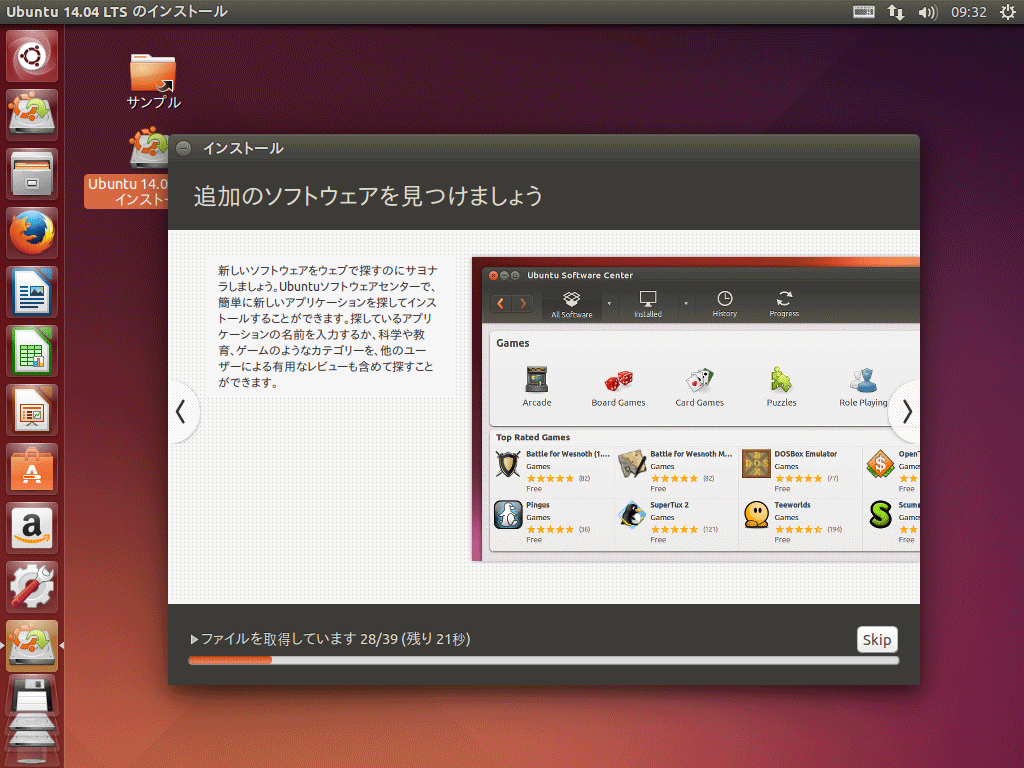1024x768 pixels.
Task: Click the installation progress bar
Action: 543,660
